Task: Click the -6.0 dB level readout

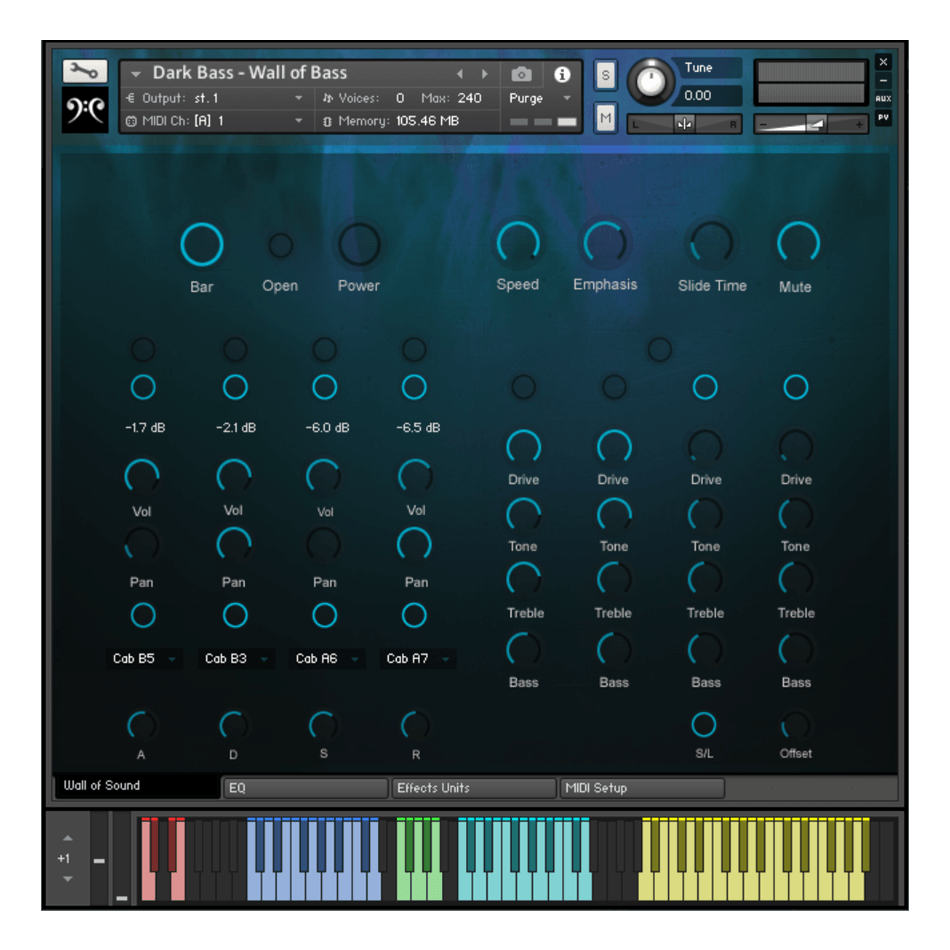Action: pyautogui.click(x=327, y=428)
